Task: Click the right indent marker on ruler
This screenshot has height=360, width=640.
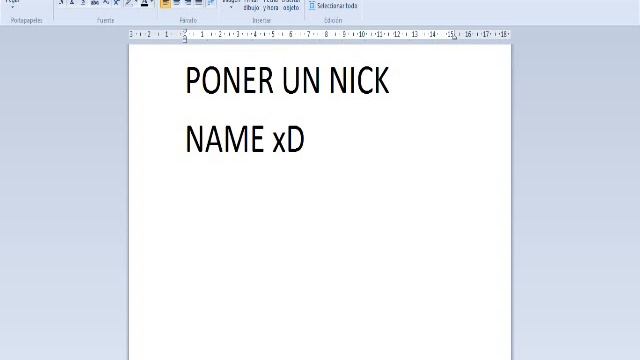Action: click(454, 37)
